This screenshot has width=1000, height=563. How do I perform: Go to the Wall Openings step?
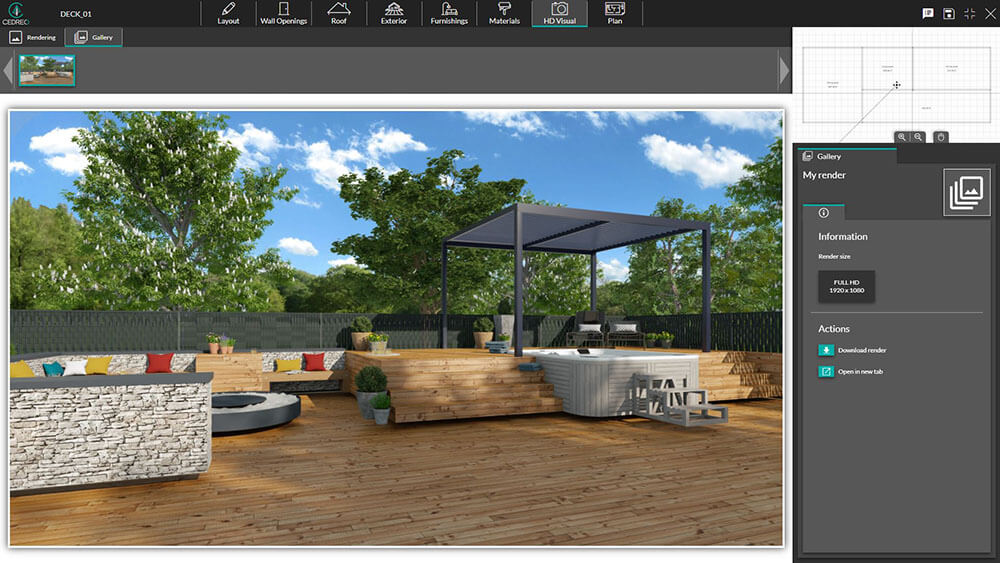[284, 13]
